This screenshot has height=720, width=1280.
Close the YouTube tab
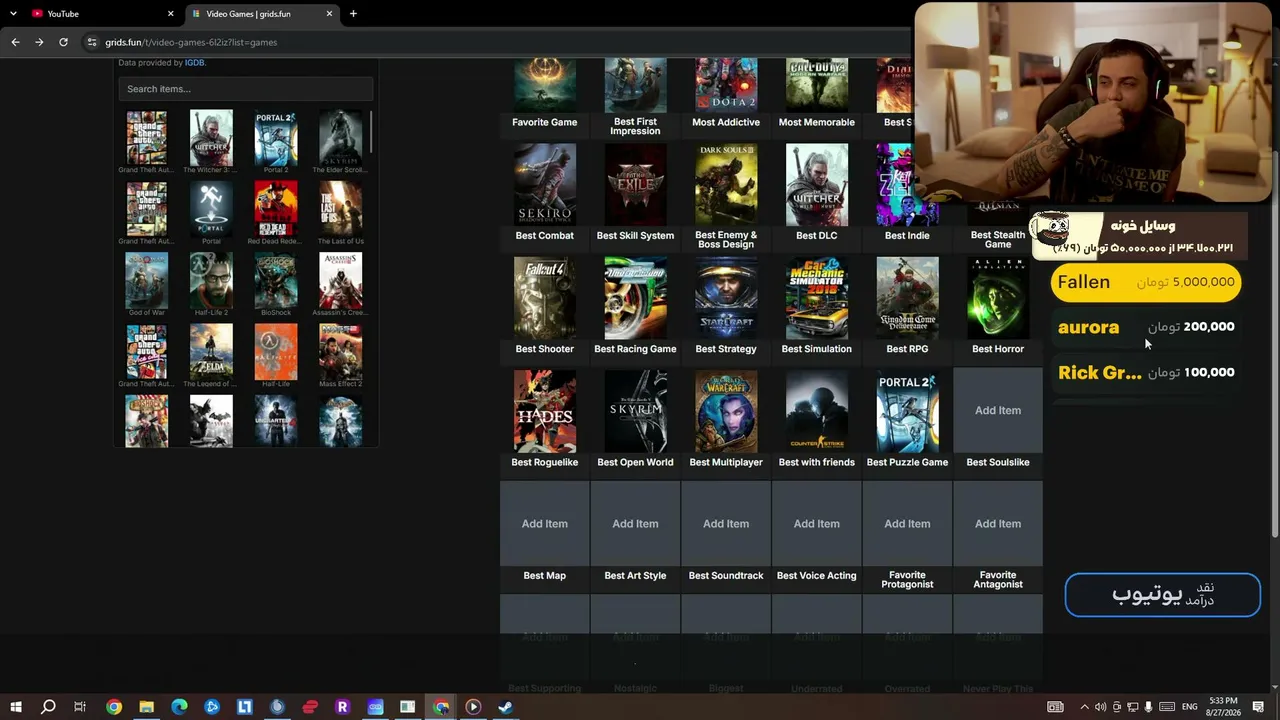click(x=170, y=14)
